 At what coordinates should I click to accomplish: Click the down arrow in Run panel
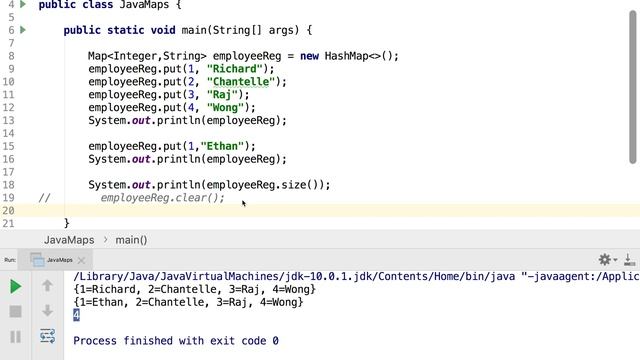coord(47,311)
